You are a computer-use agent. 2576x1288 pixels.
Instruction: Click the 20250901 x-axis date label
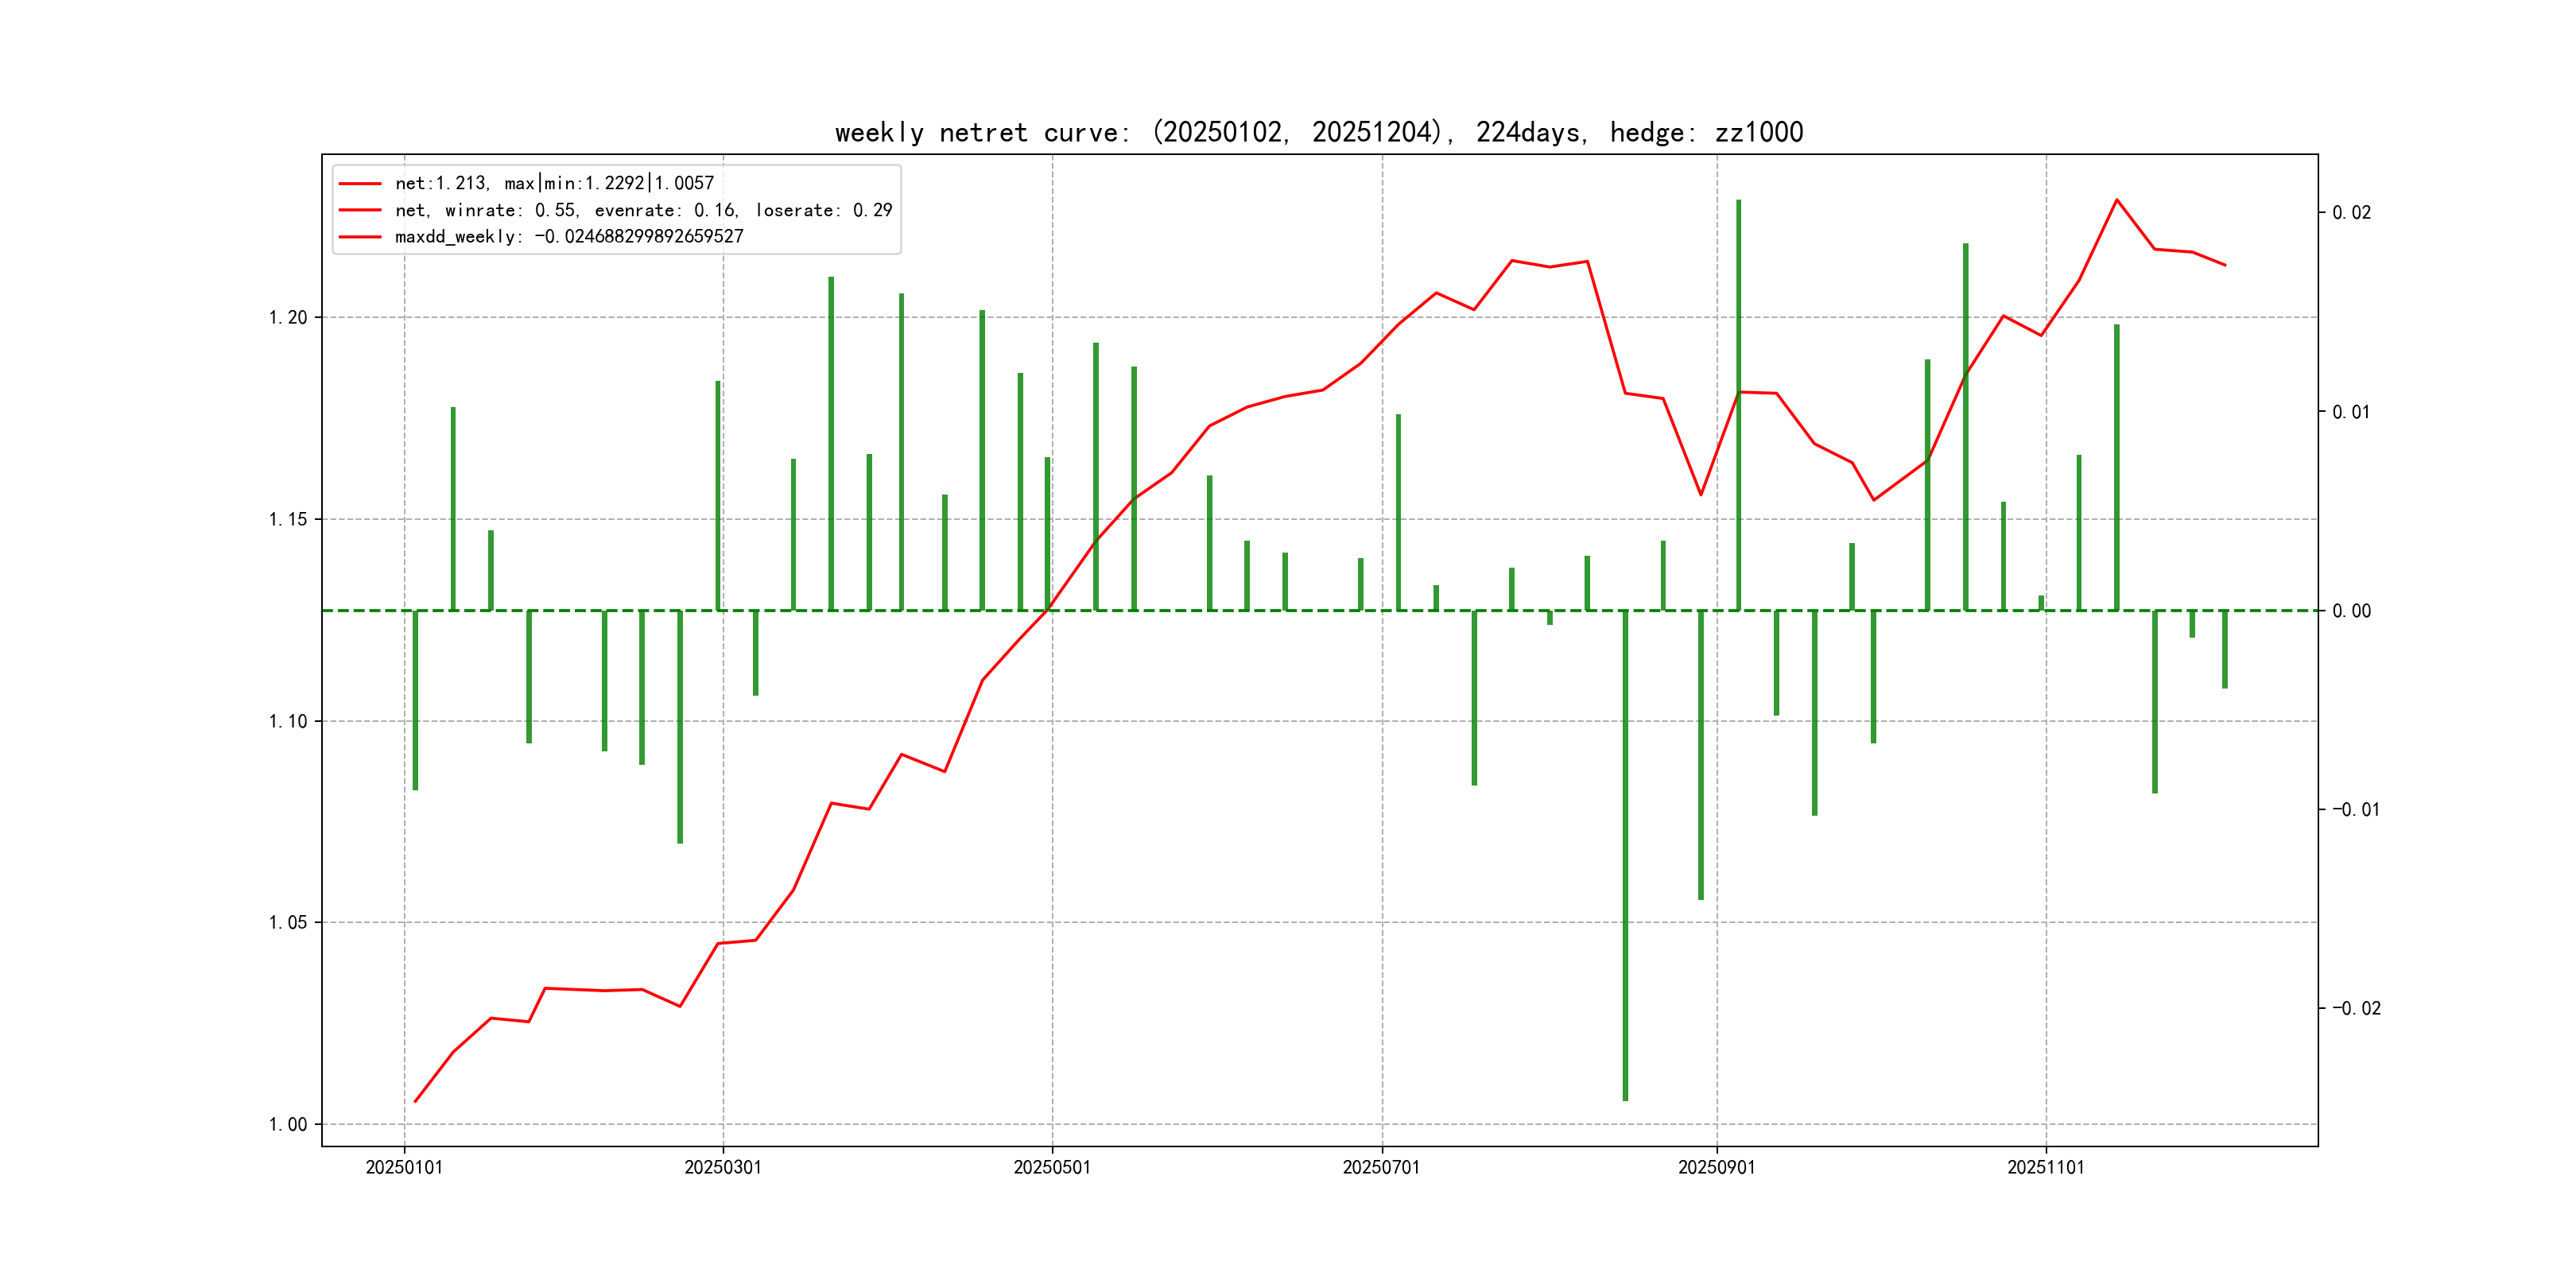tap(1716, 1167)
